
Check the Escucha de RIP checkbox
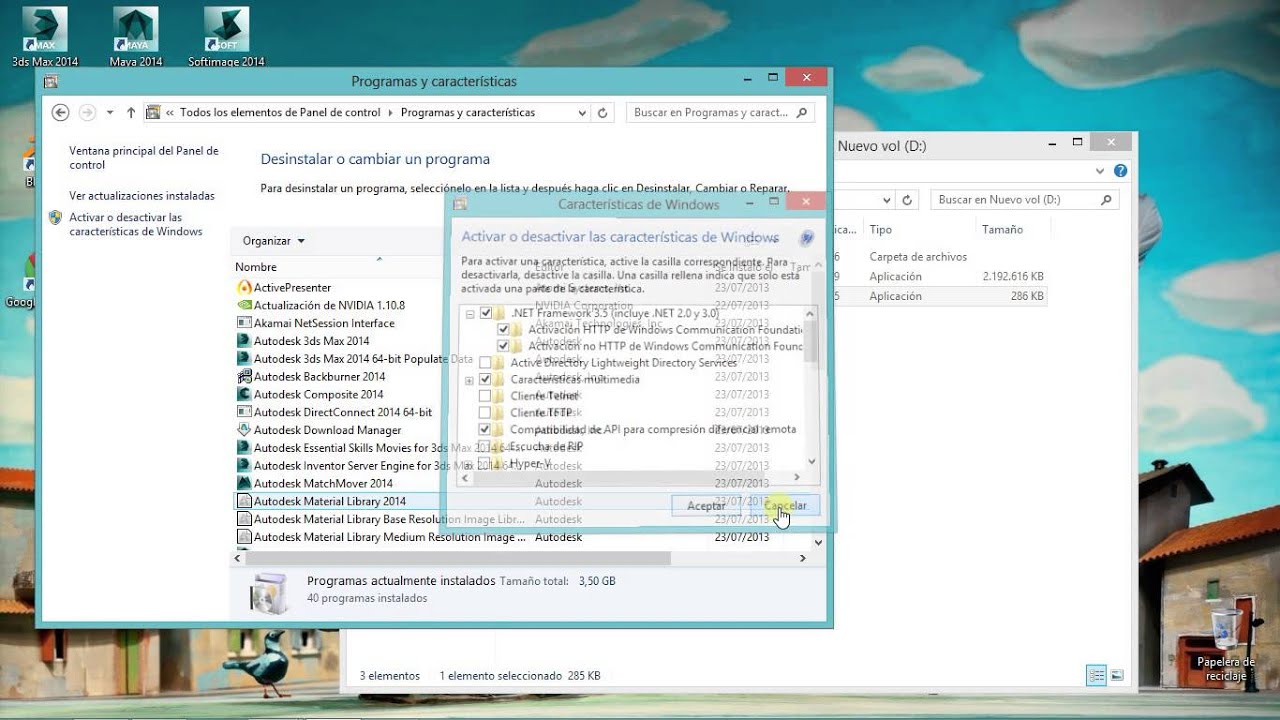tap(485, 447)
